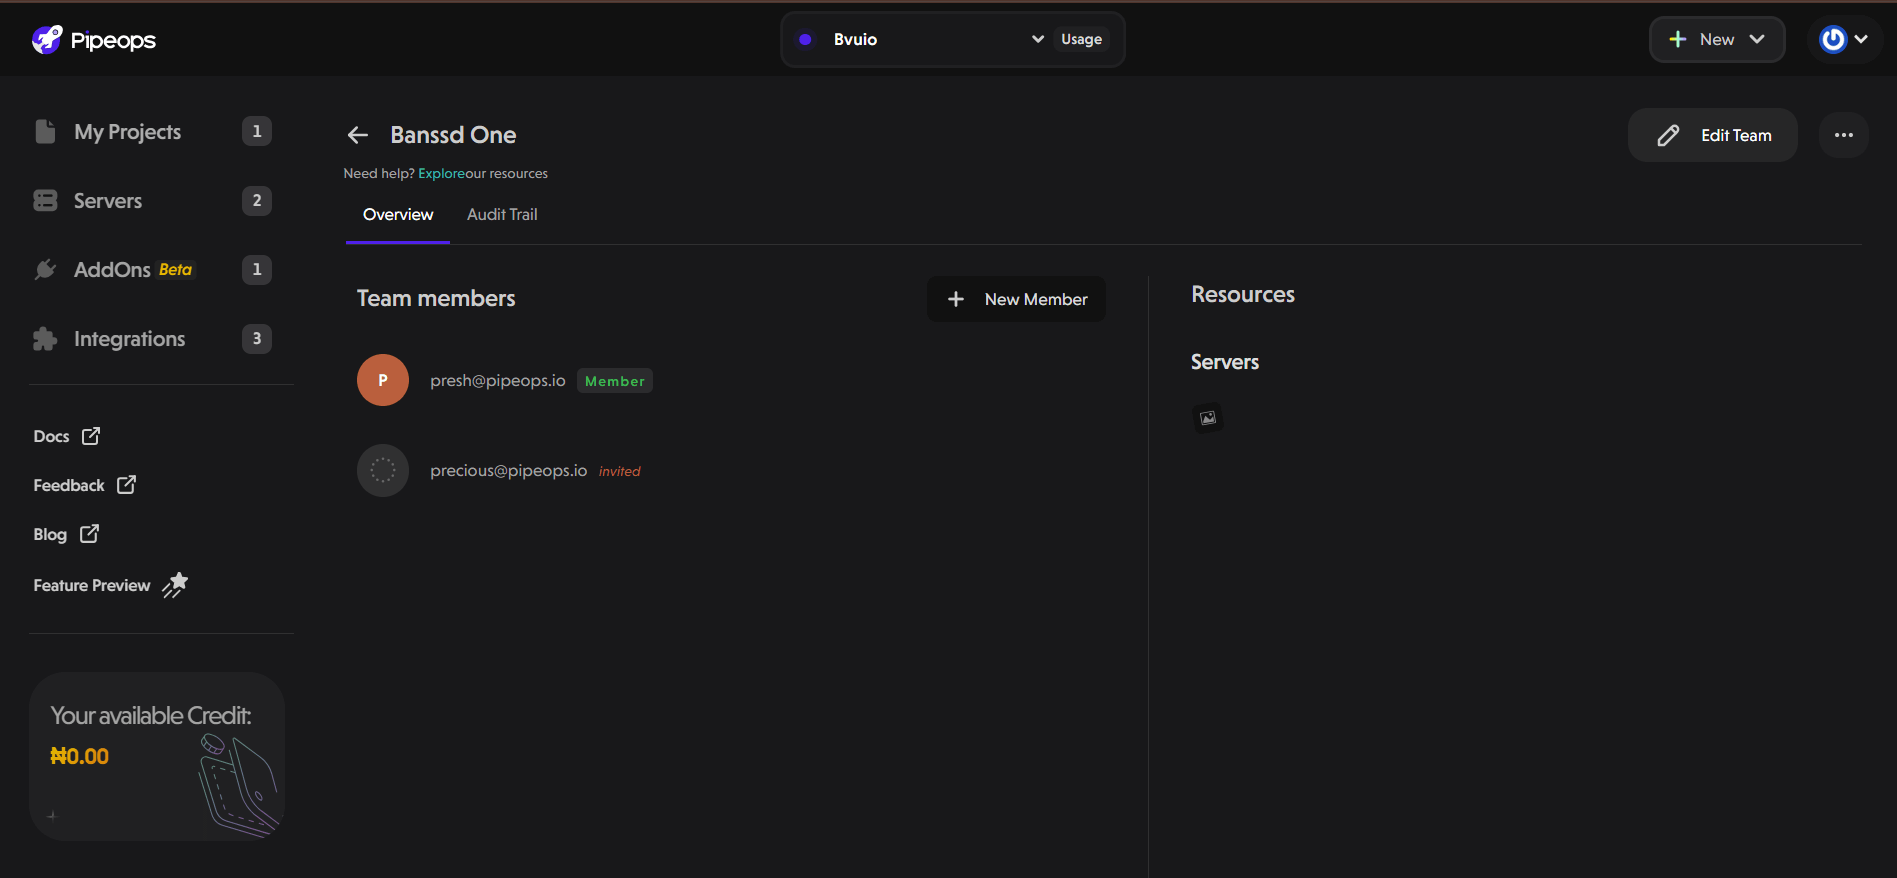
Task: Click the external link icon beside Docs
Action: click(x=91, y=436)
